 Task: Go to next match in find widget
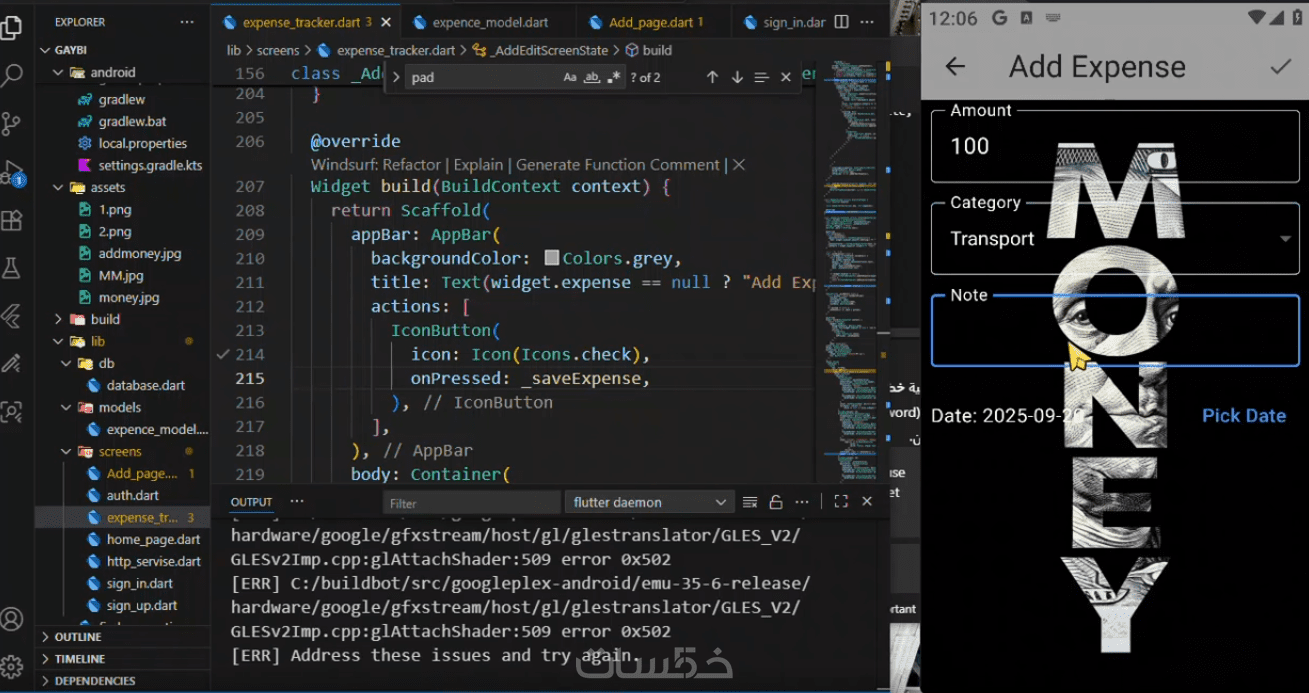pyautogui.click(x=737, y=77)
